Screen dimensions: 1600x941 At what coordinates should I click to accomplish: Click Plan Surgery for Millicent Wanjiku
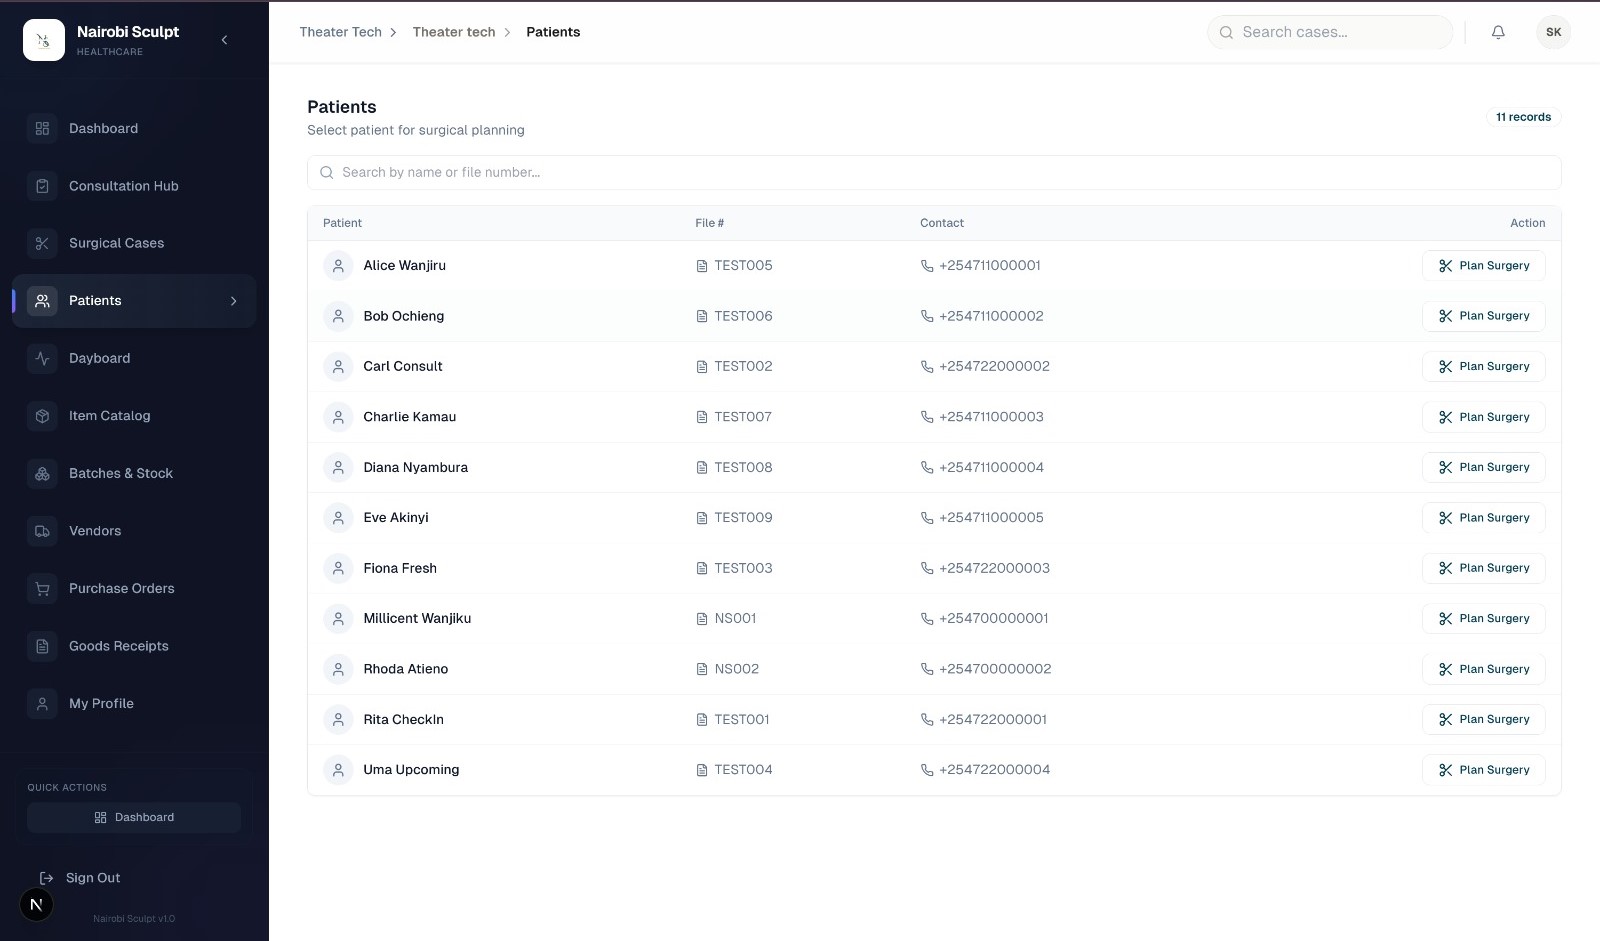click(1483, 619)
